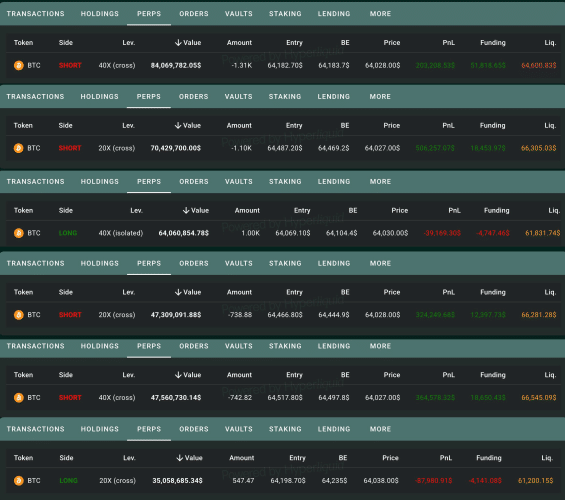
Task: Click the funding value -4,747.46$
Action: pyautogui.click(x=493, y=233)
